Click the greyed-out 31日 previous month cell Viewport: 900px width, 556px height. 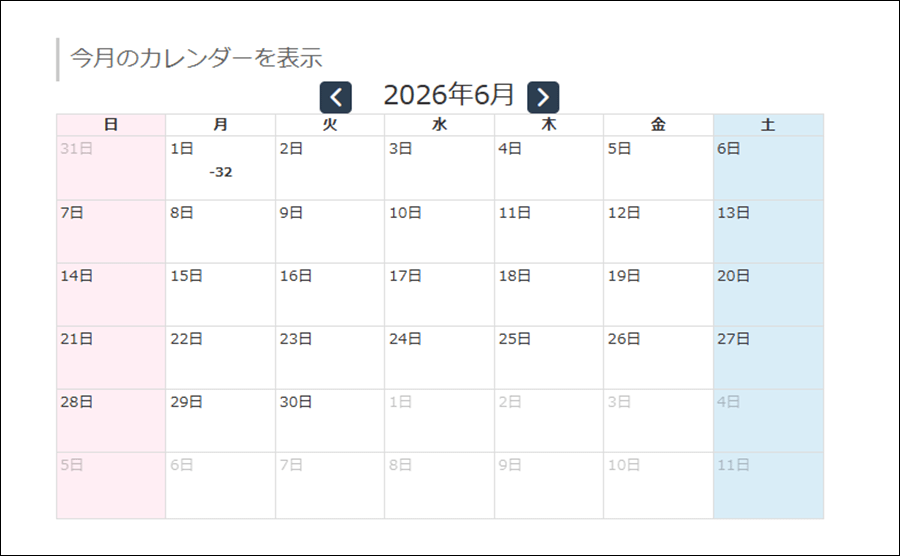pos(111,168)
